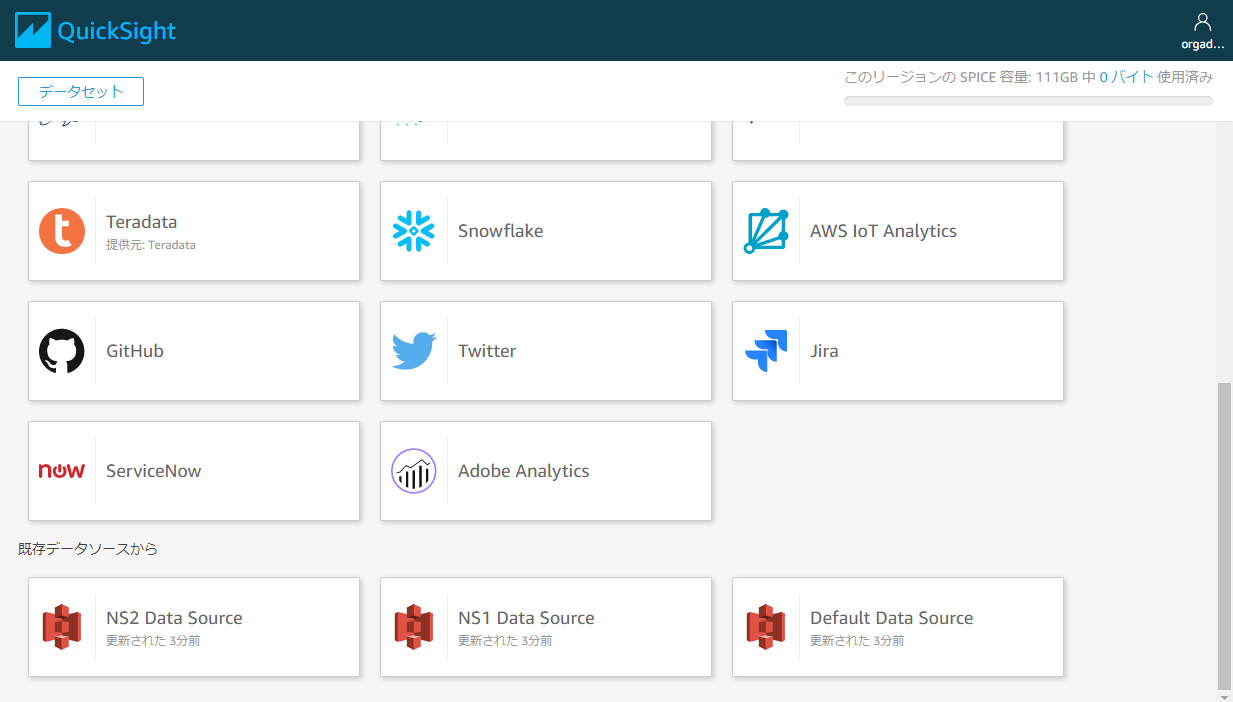
Task: Click the QuickSight title text
Action: click(117, 31)
